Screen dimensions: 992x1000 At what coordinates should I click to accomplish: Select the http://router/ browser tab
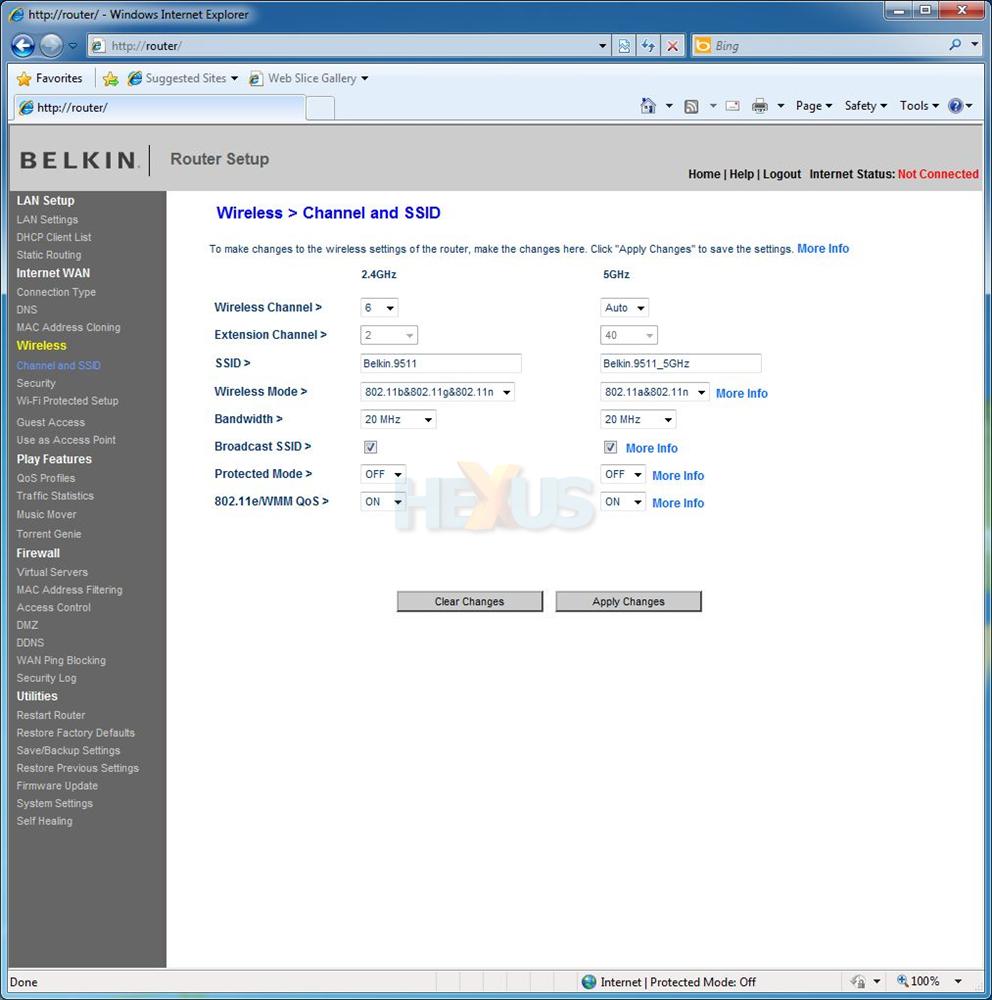coord(157,107)
